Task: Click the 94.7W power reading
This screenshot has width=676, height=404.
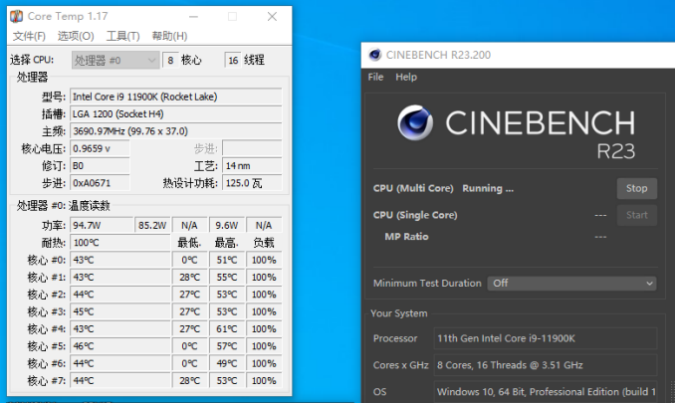Action: tap(102, 225)
